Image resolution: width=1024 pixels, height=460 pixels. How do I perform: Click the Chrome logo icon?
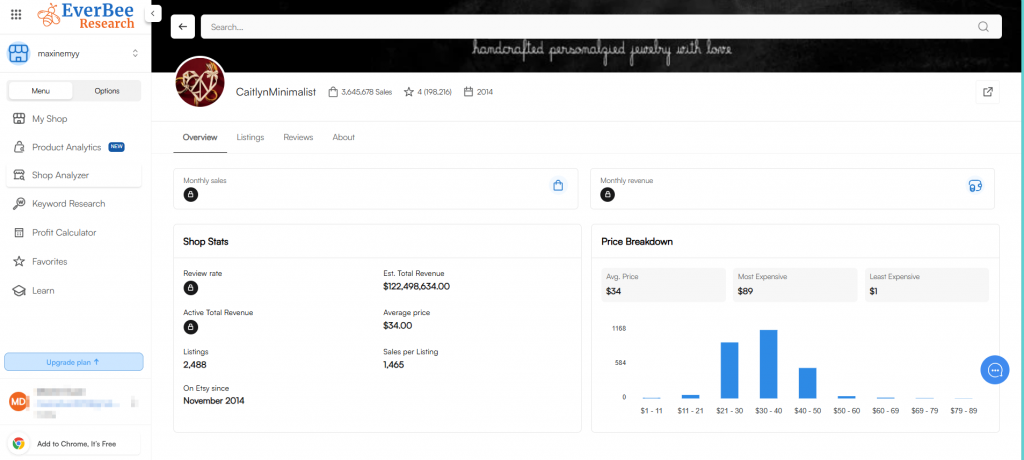pos(19,444)
